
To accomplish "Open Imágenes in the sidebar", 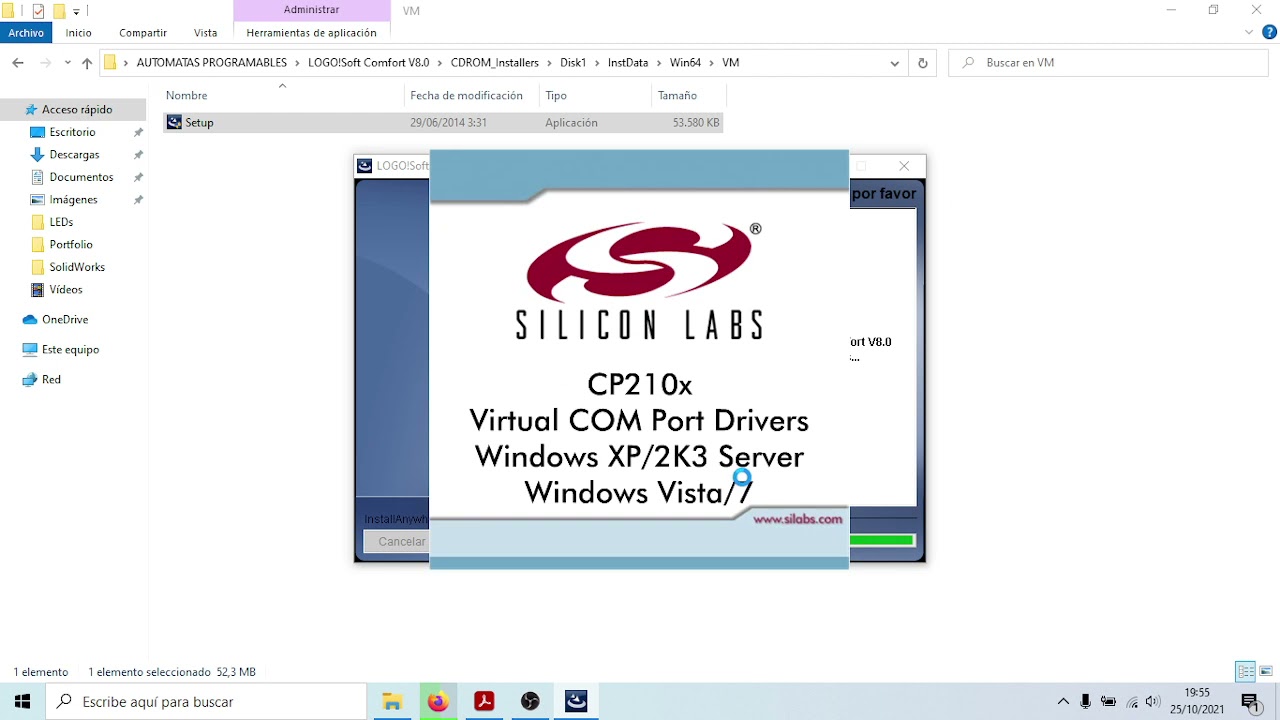I will pyautogui.click(x=74, y=200).
